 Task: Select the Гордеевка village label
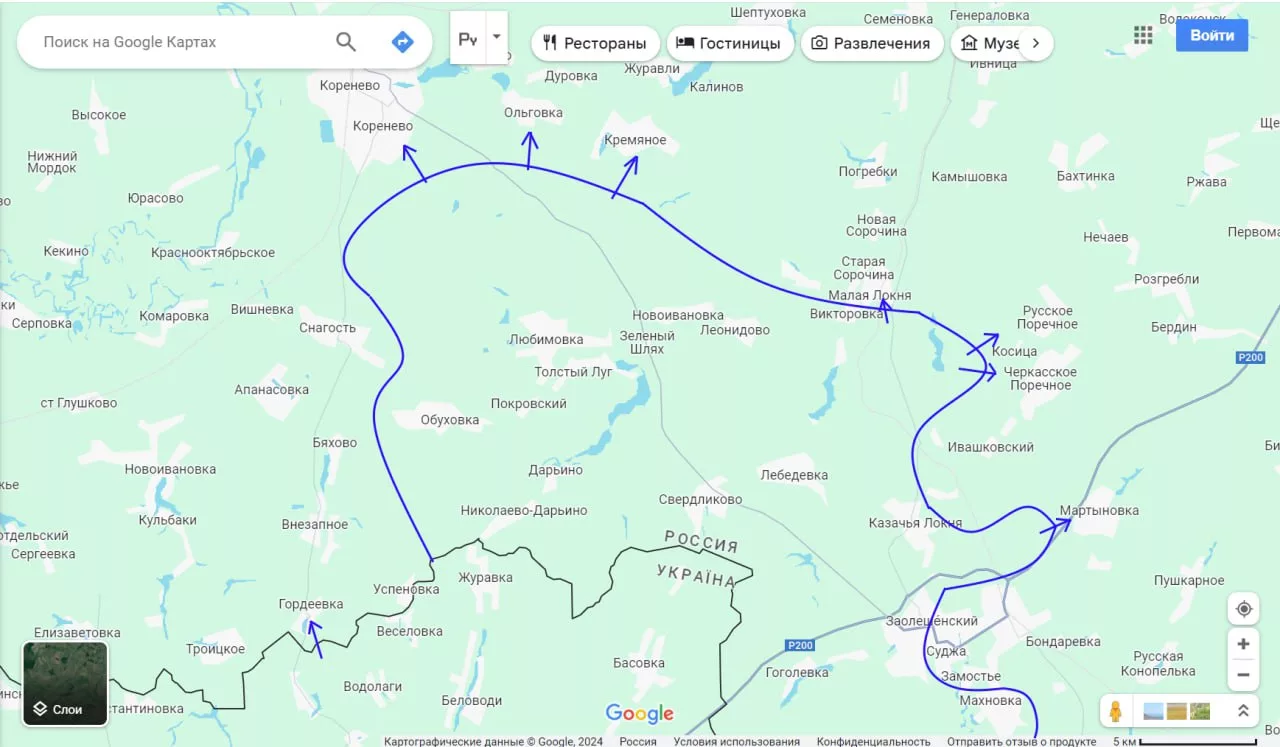[310, 604]
